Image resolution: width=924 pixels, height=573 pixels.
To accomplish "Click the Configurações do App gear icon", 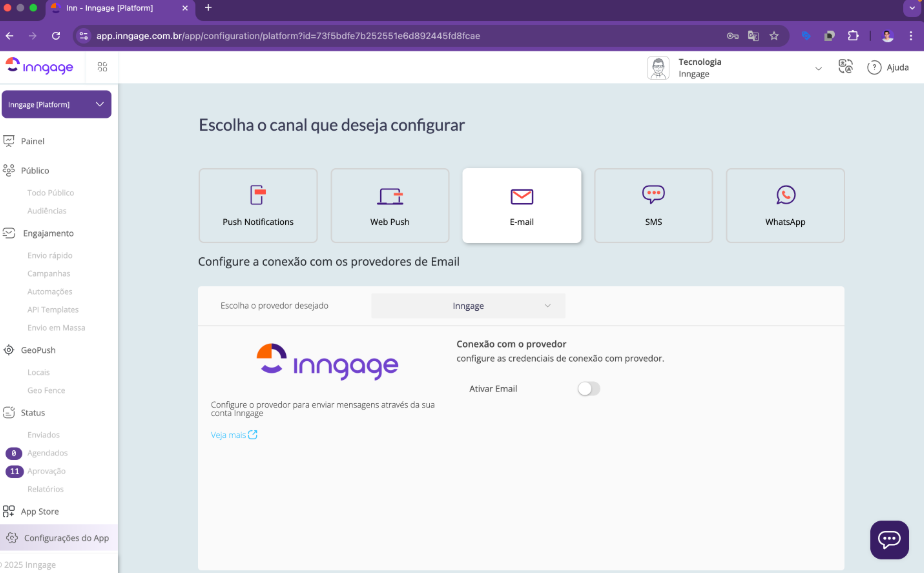I will (12, 538).
